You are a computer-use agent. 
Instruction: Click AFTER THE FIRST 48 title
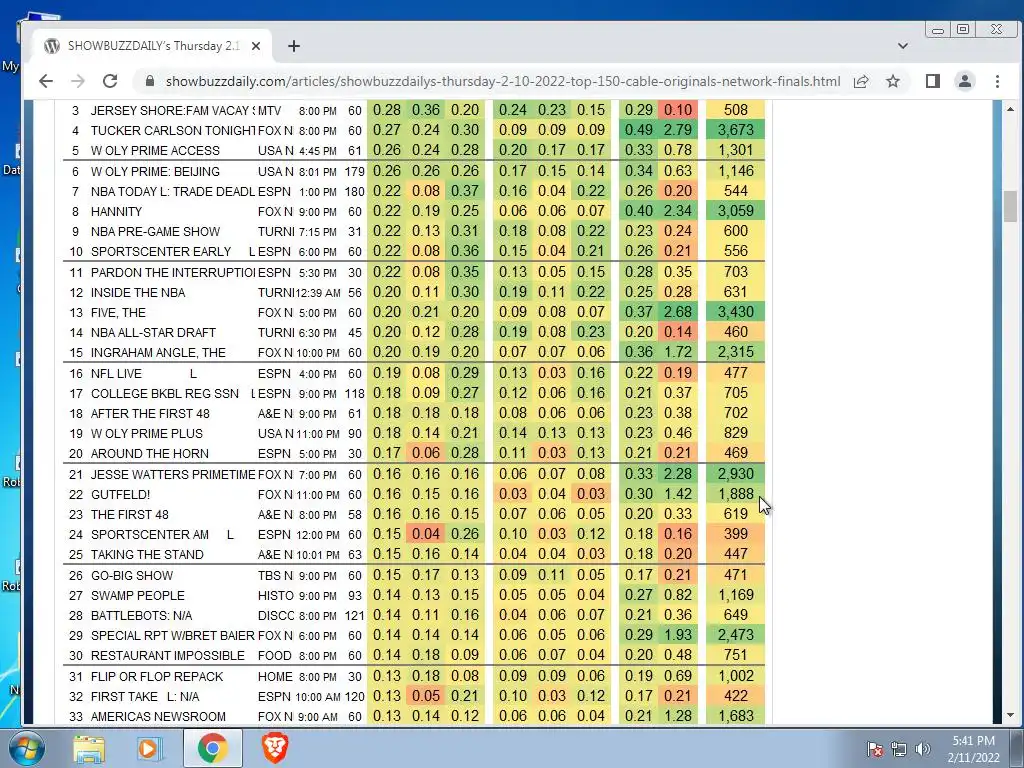150,413
